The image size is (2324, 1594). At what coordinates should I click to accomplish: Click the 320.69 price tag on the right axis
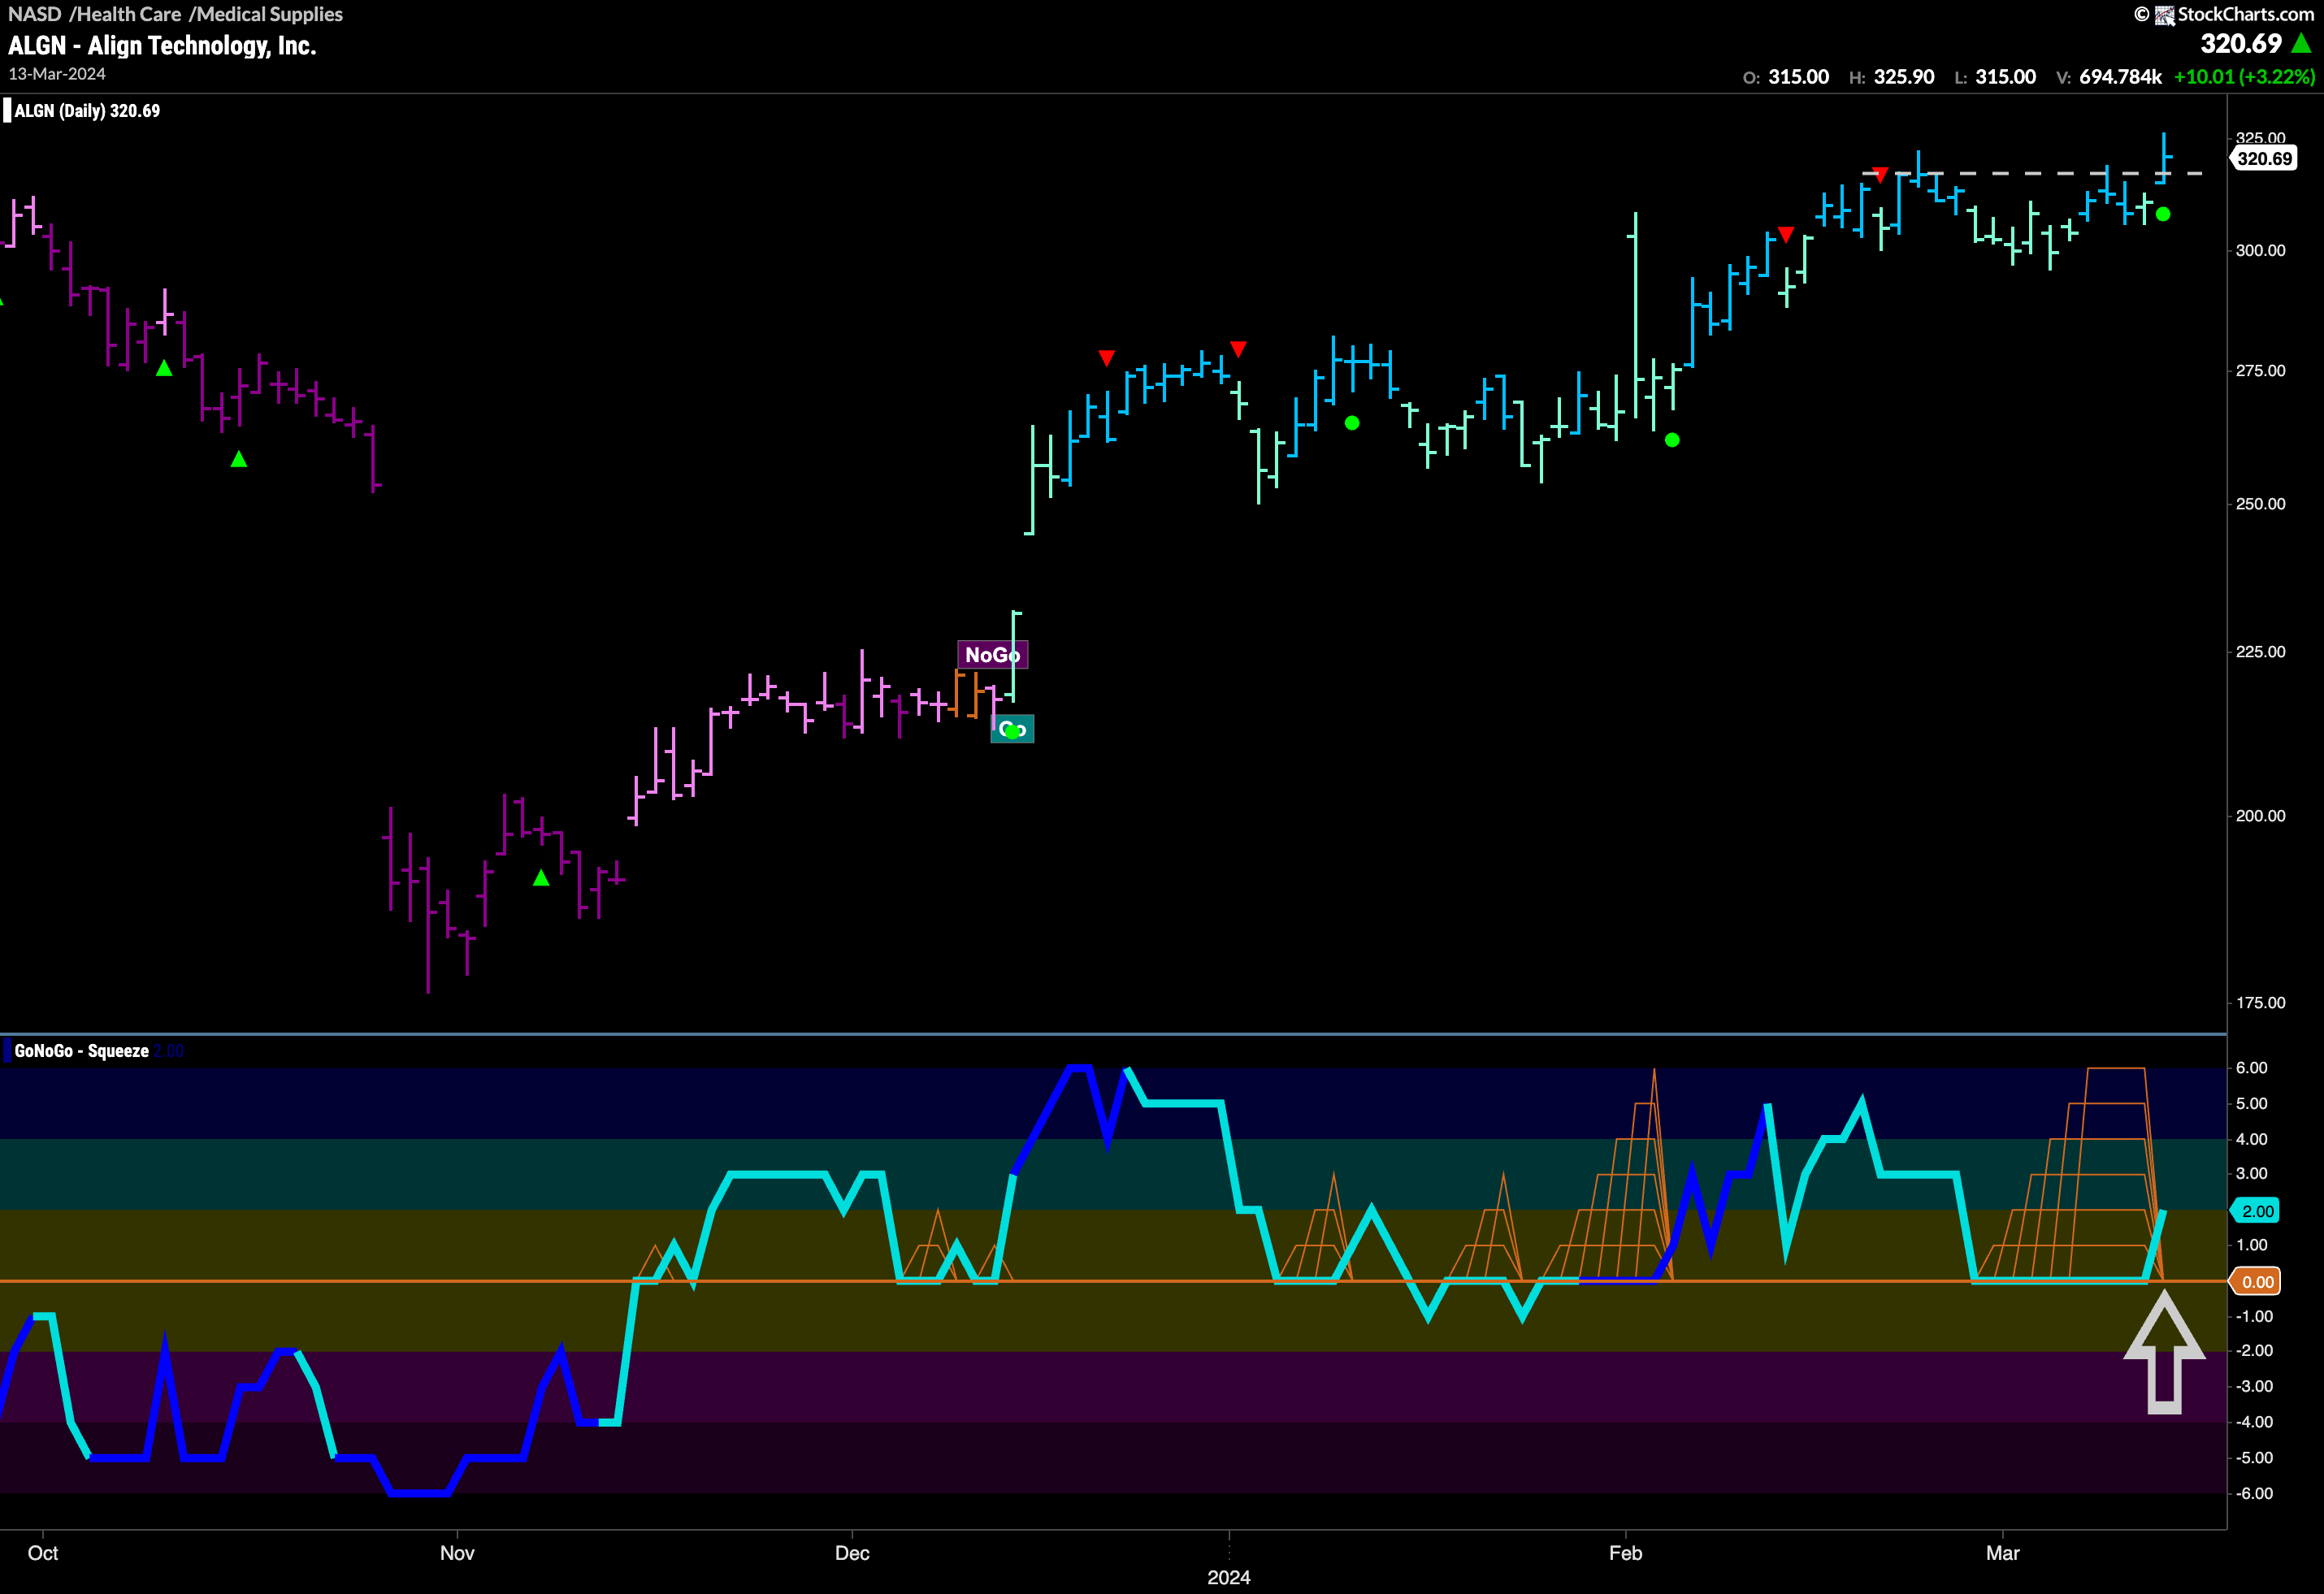2264,158
